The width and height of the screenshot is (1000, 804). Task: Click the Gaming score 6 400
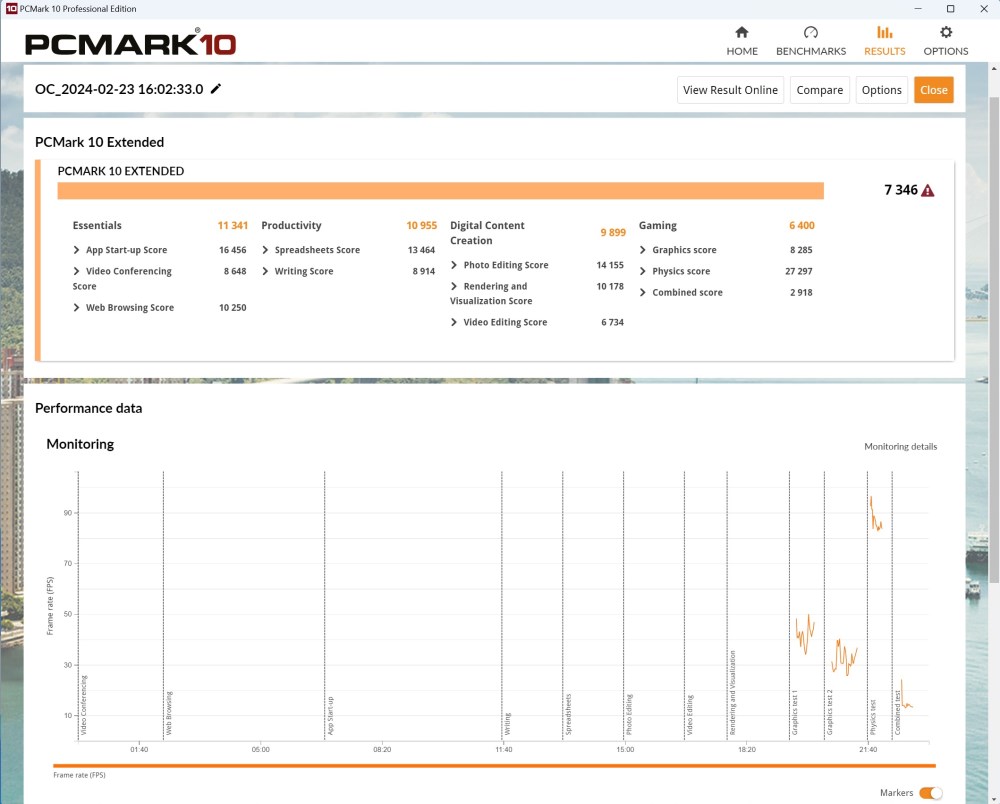802,225
